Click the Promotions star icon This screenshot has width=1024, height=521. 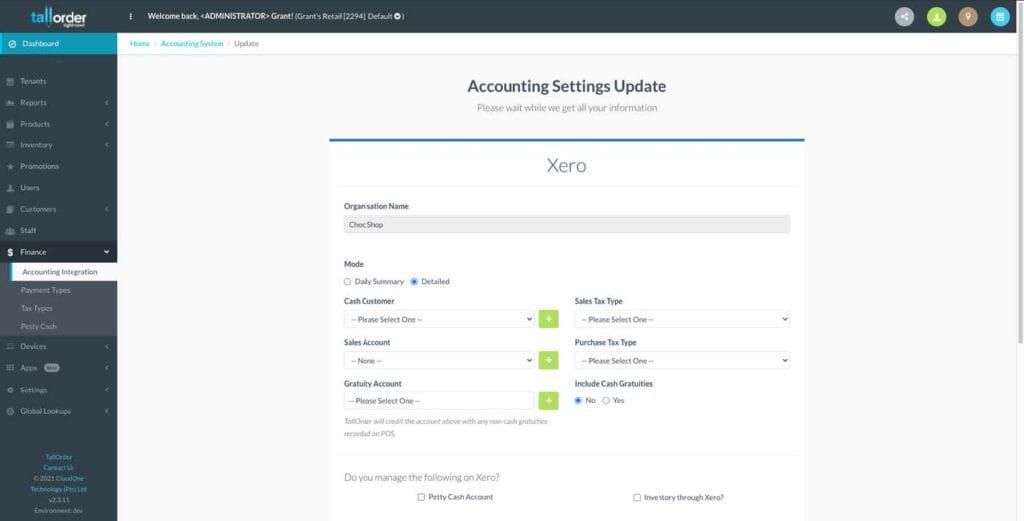point(10,166)
